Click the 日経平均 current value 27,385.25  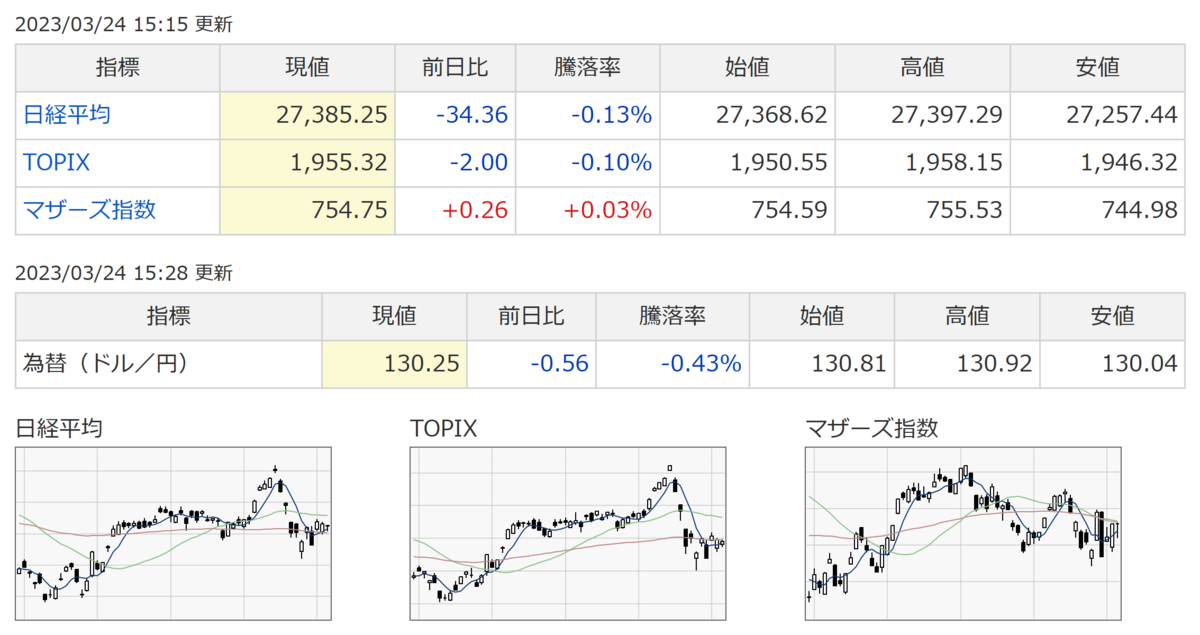(x=331, y=115)
